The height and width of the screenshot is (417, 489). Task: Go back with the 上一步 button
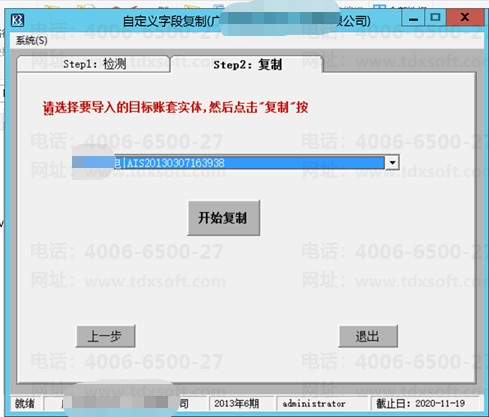pos(106,336)
